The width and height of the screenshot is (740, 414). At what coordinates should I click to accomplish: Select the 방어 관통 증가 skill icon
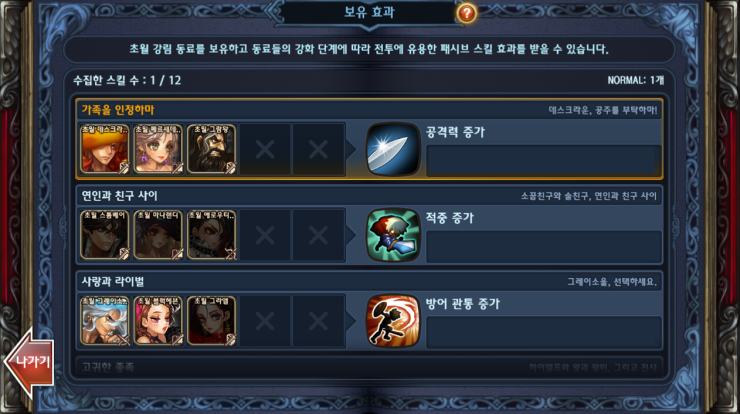[393, 321]
